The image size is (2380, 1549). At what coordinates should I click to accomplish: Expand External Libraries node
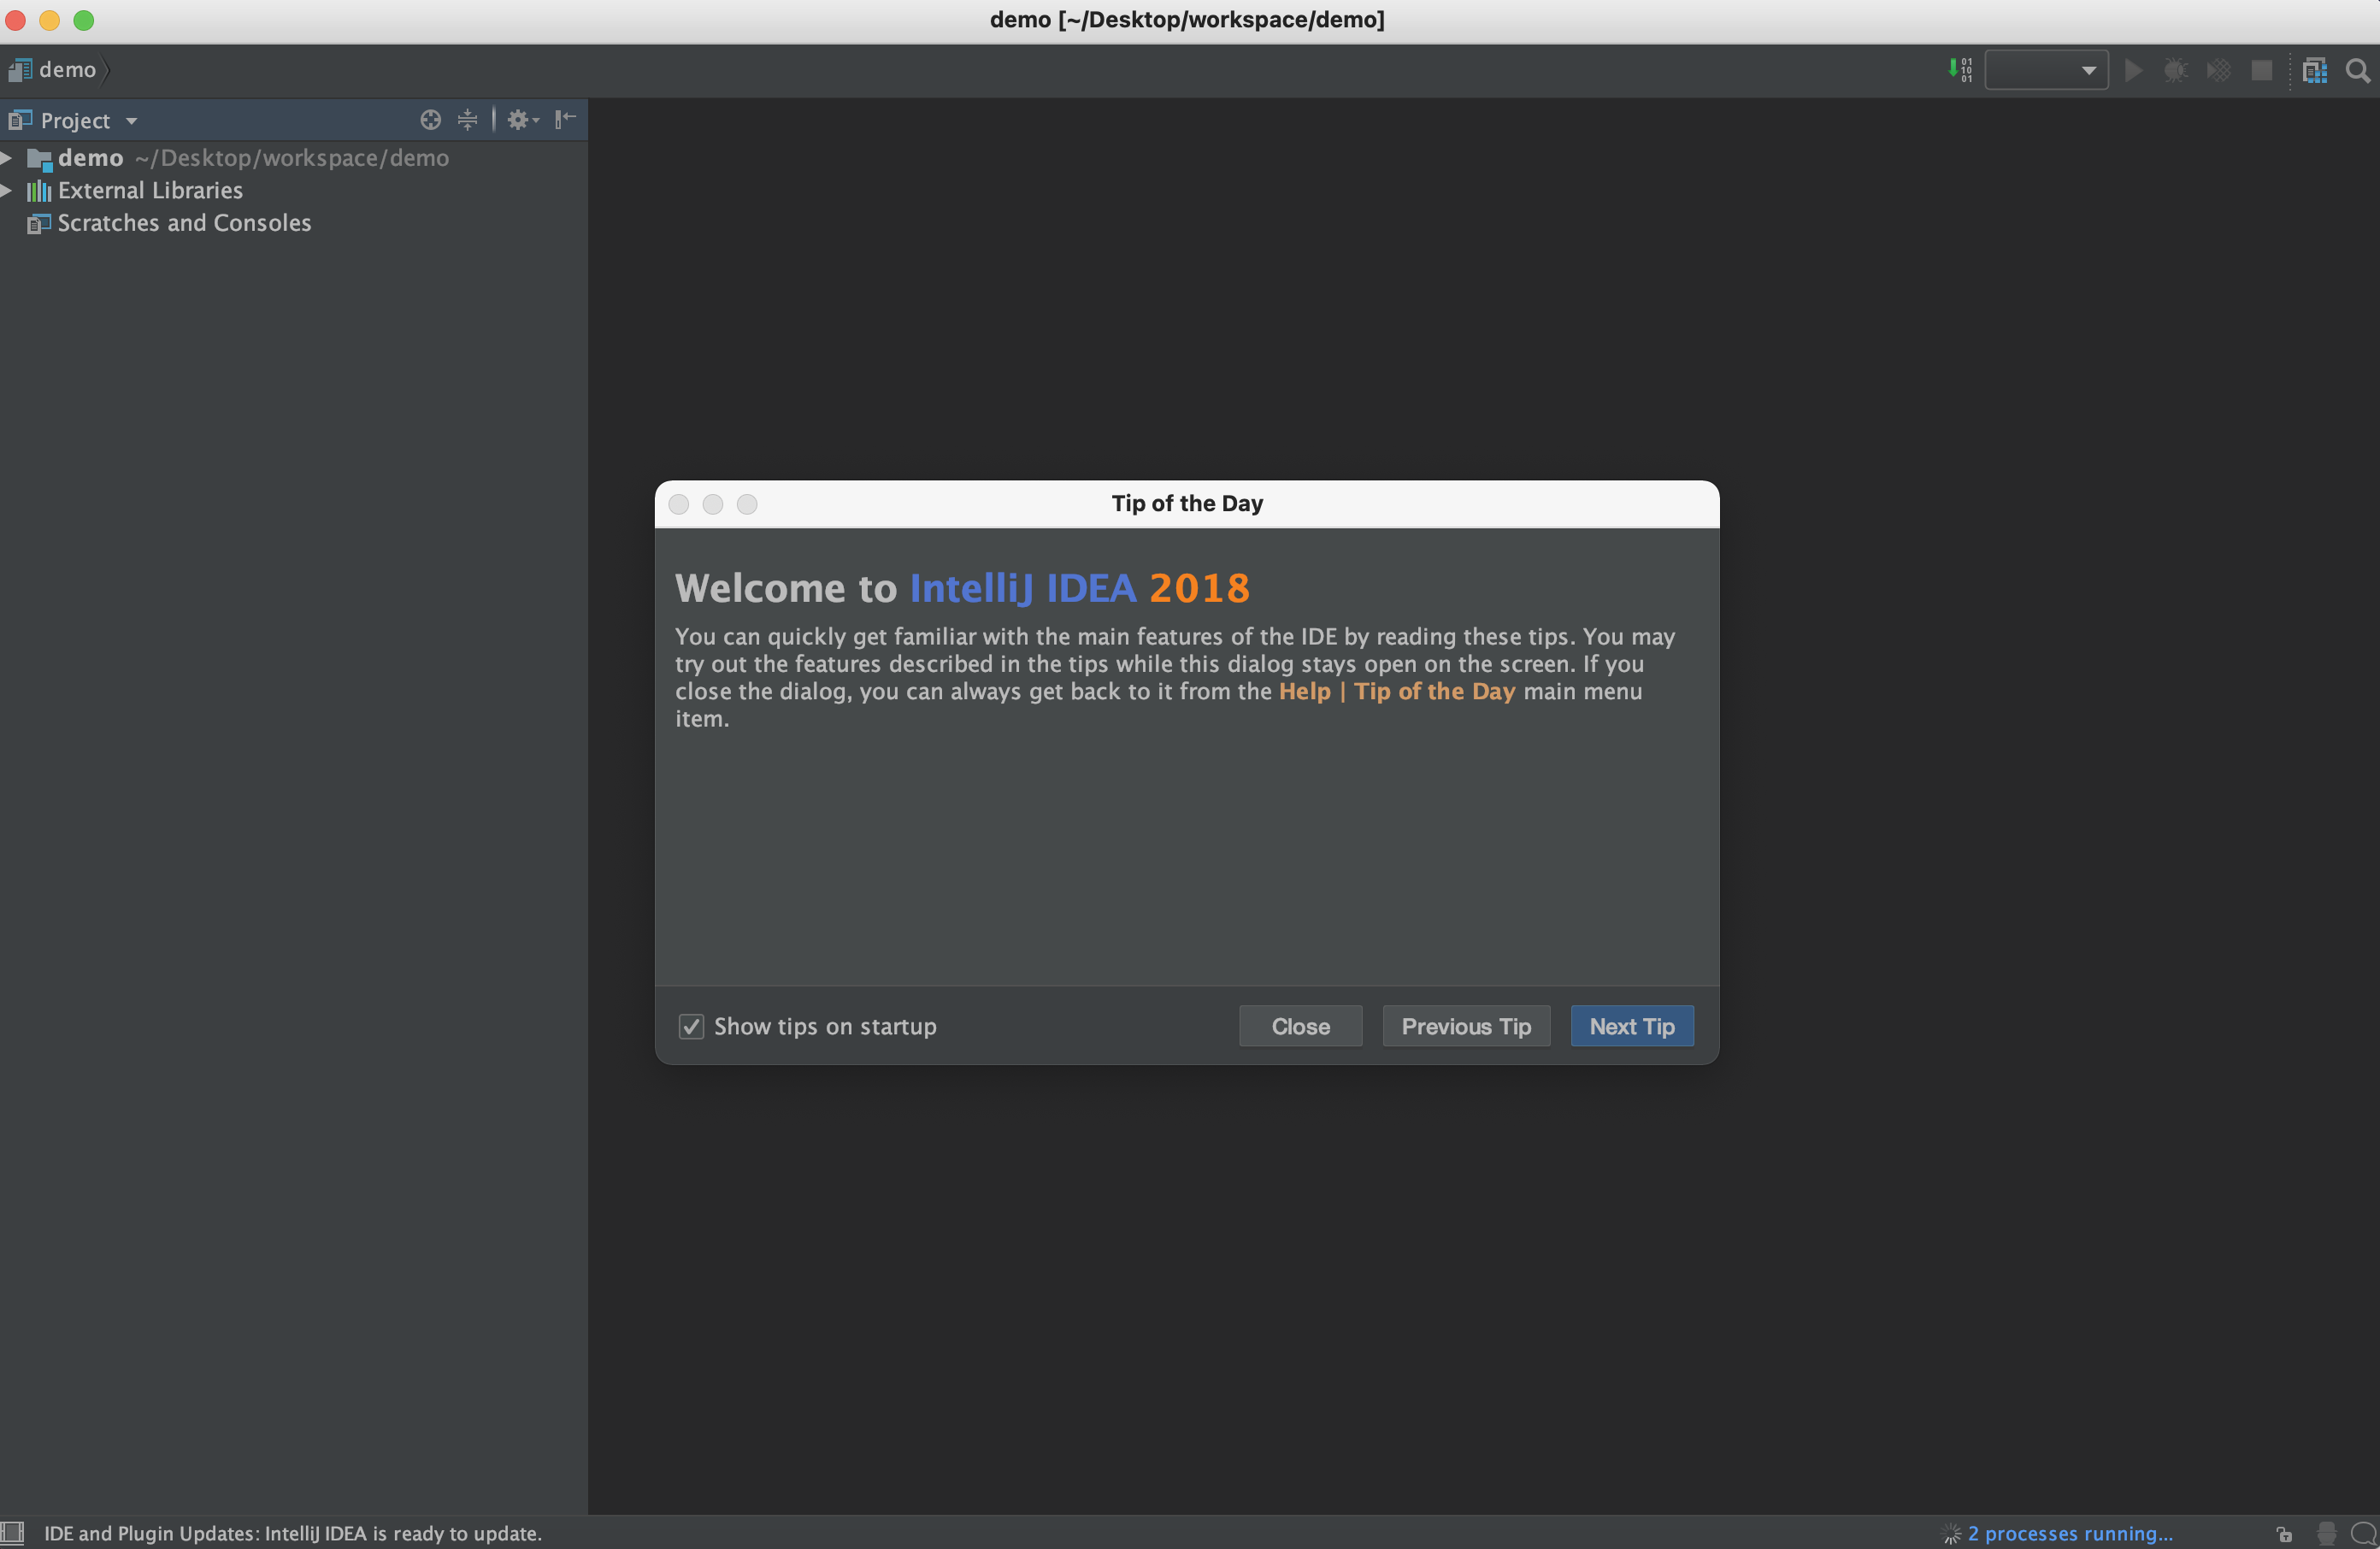(x=7, y=190)
